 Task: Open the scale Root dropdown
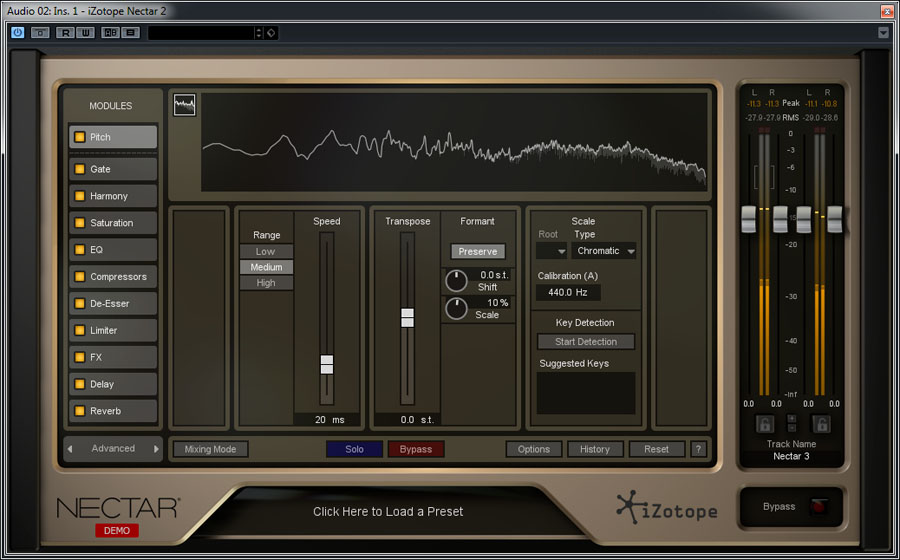tap(552, 251)
